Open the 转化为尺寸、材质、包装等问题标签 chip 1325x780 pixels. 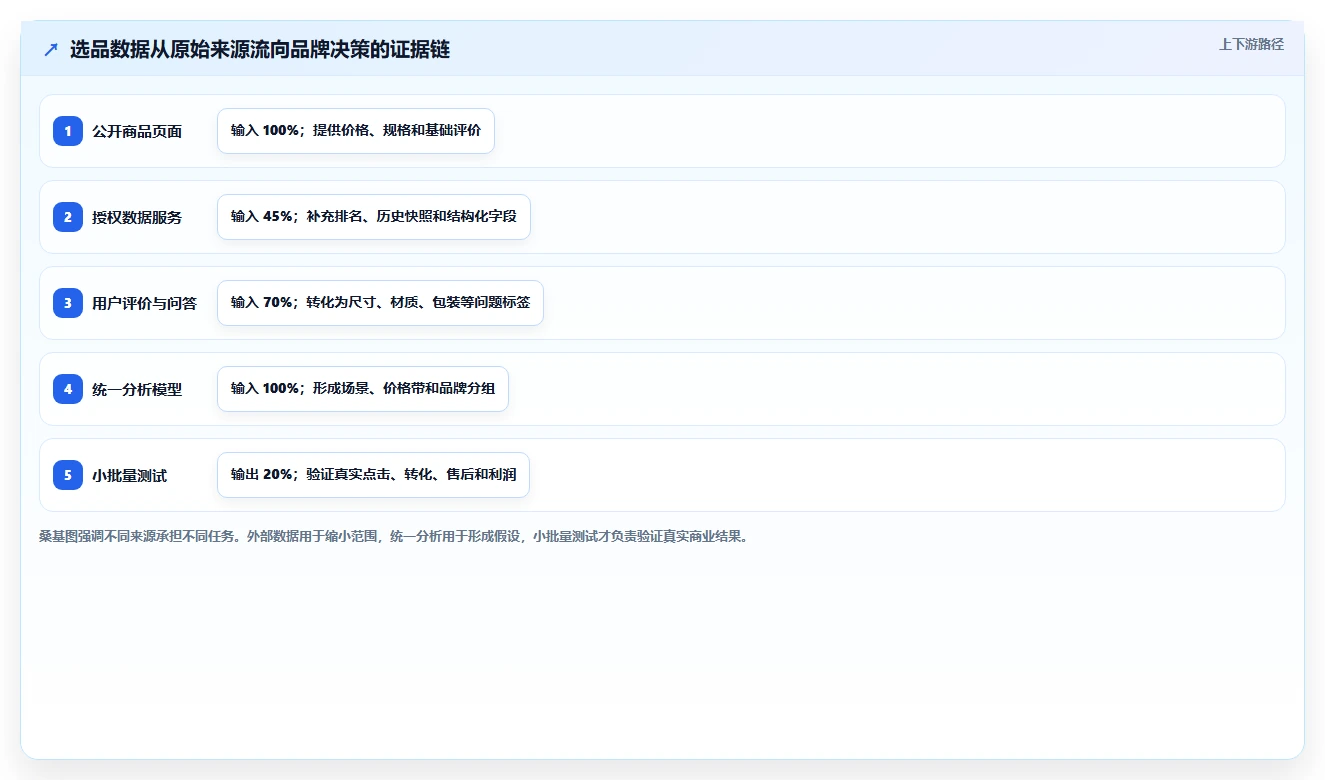click(x=380, y=303)
